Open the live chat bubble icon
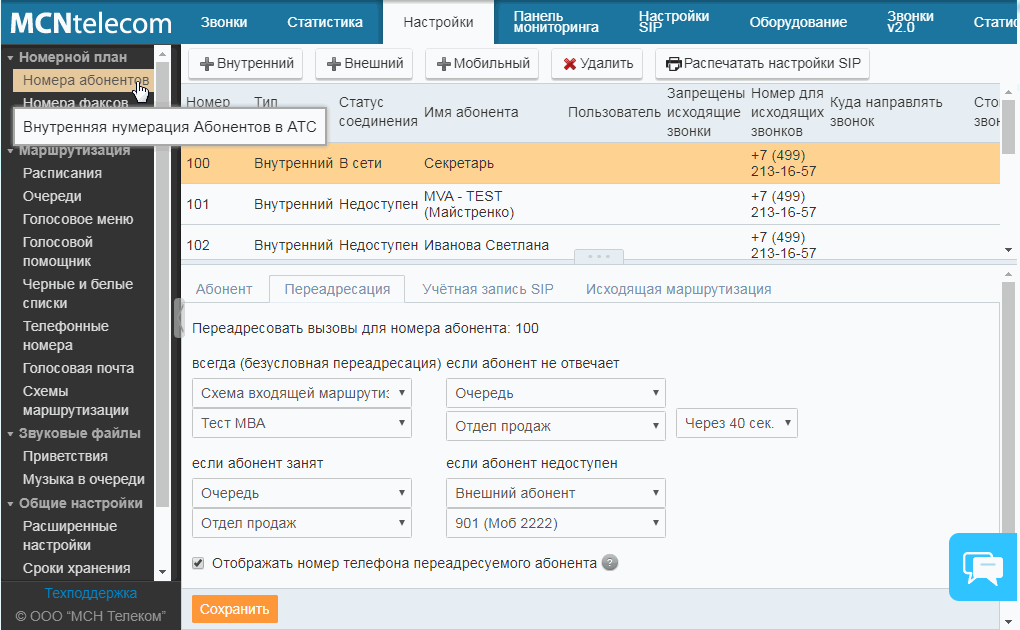The image size is (1020, 630). [982, 567]
